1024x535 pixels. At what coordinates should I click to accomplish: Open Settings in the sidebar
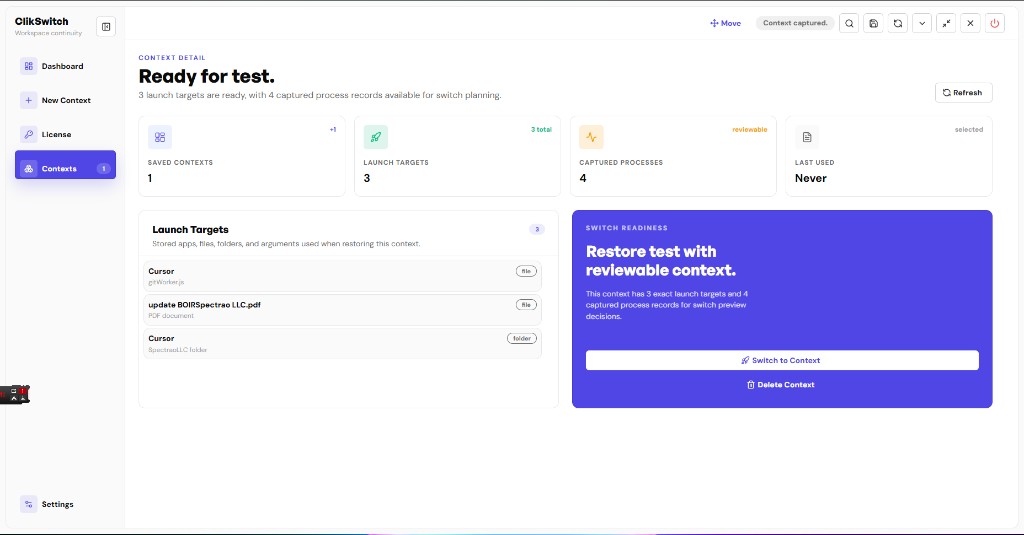65,504
